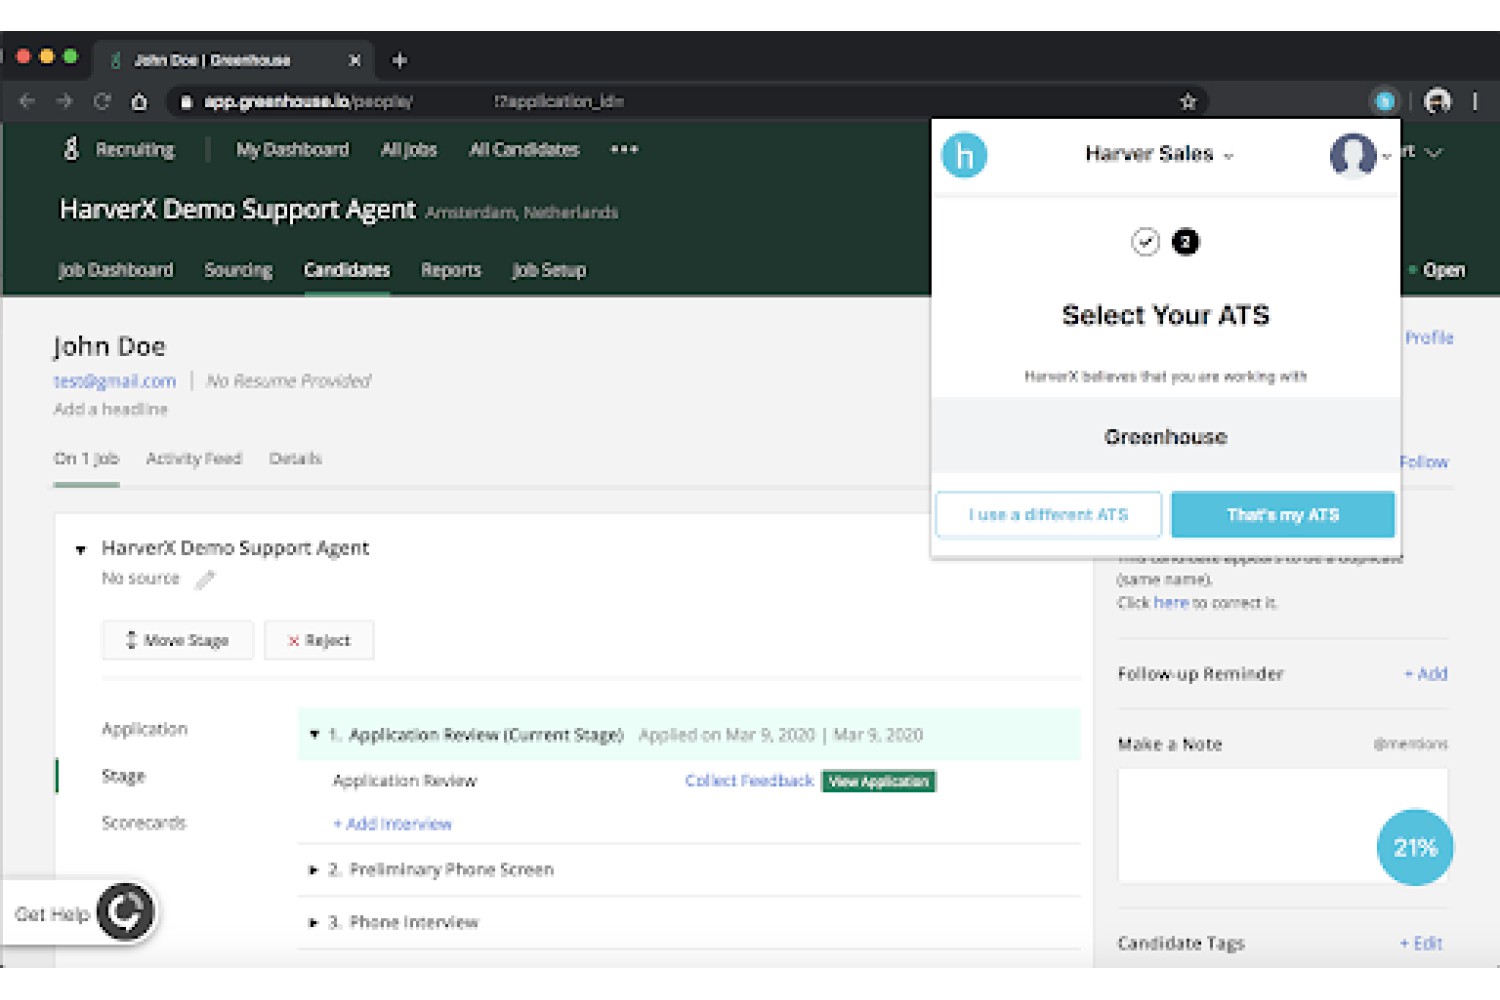Open the candidate Details tab
Image resolution: width=1500 pixels, height=1000 pixels.
pyautogui.click(x=295, y=459)
